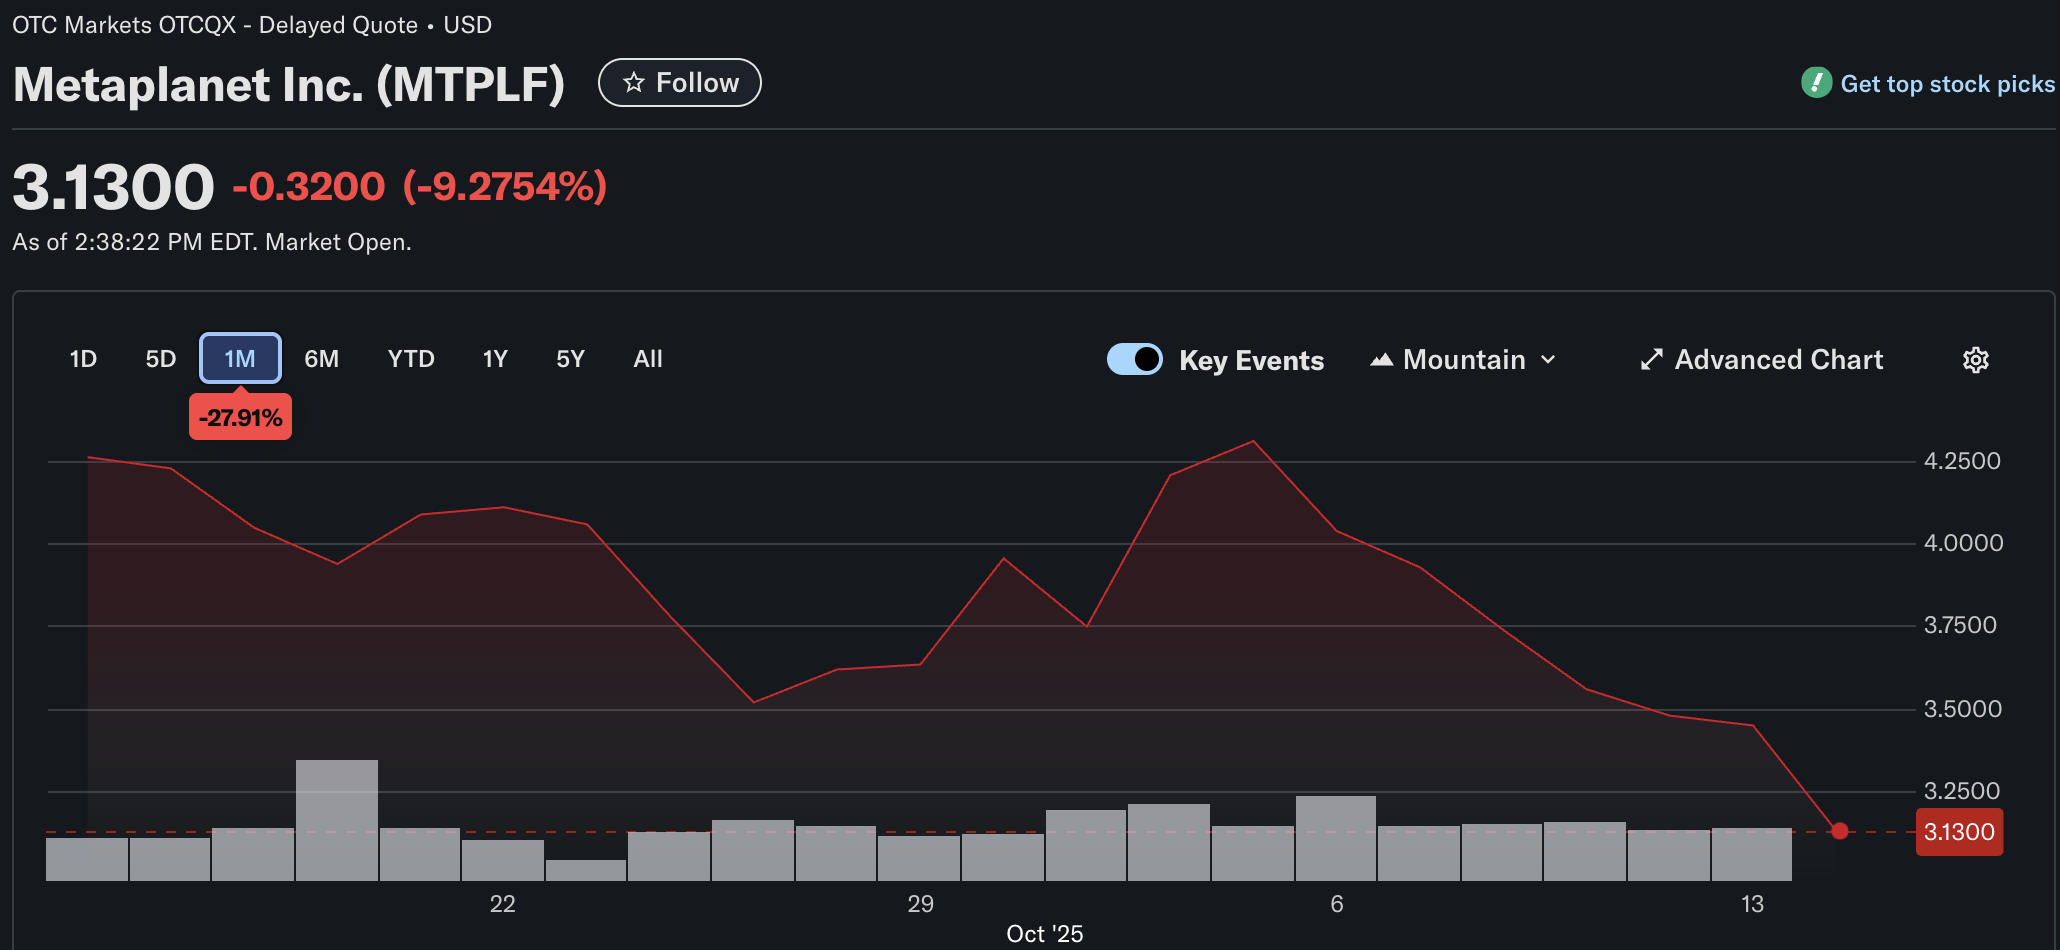Click green badge icon beside stock picks
Screen dimensions: 2060x950
pos(1816,83)
